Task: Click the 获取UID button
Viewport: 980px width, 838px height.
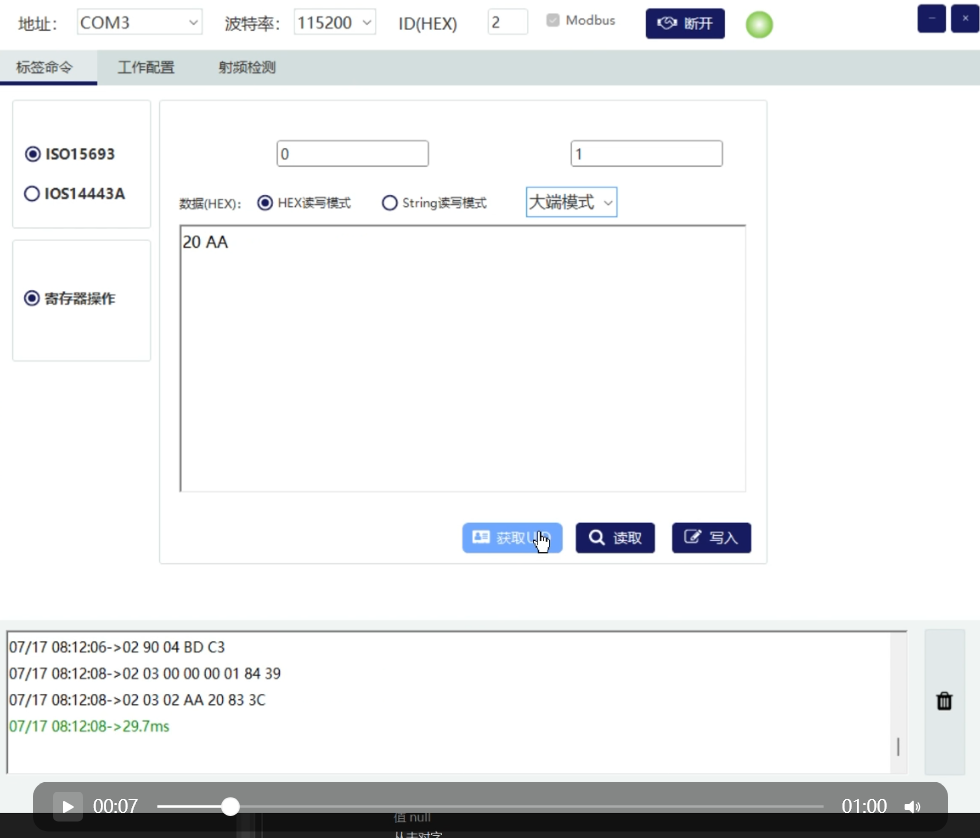Action: (x=512, y=537)
